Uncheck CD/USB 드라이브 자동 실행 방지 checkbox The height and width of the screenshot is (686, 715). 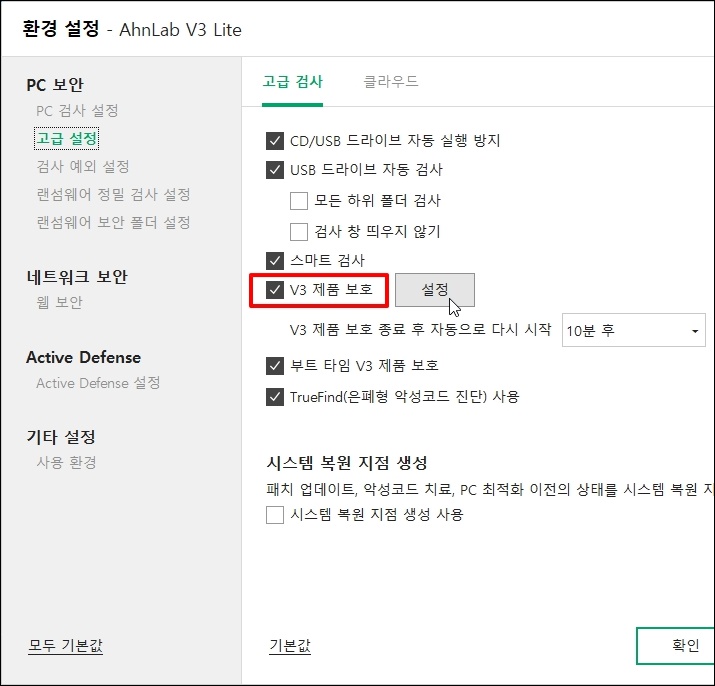275,141
